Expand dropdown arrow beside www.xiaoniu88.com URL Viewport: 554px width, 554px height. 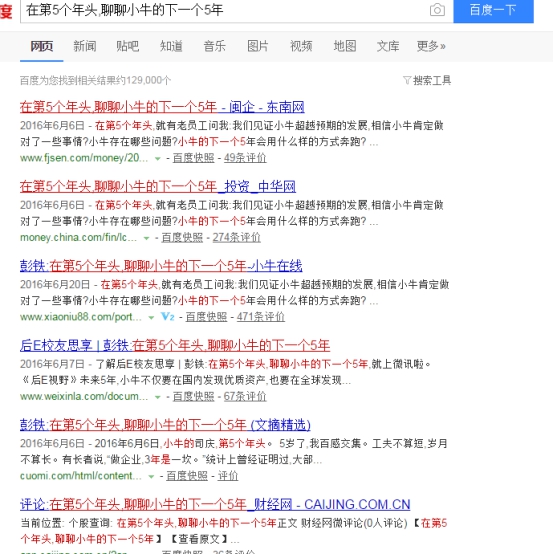[x=151, y=318]
